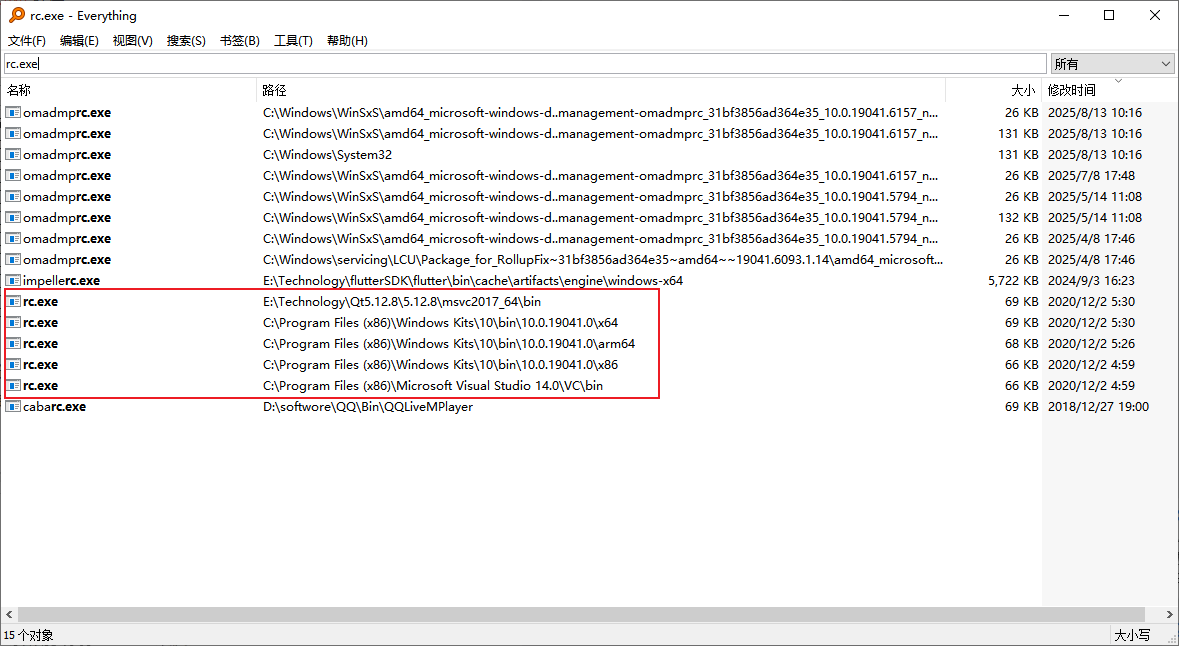1179x646 pixels.
Task: Open the 视图(V) menu
Action: 132,41
